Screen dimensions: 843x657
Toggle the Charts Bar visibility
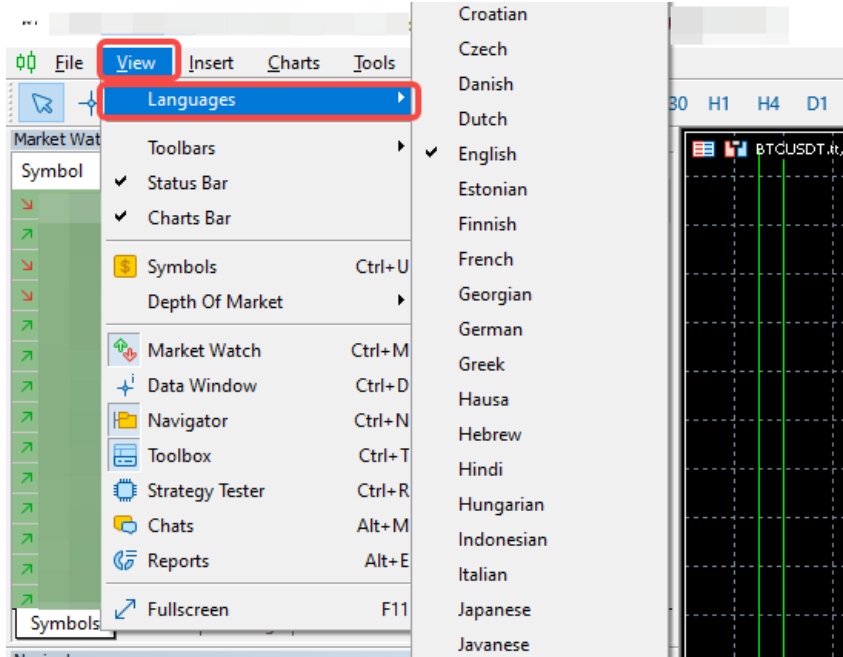[189, 218]
